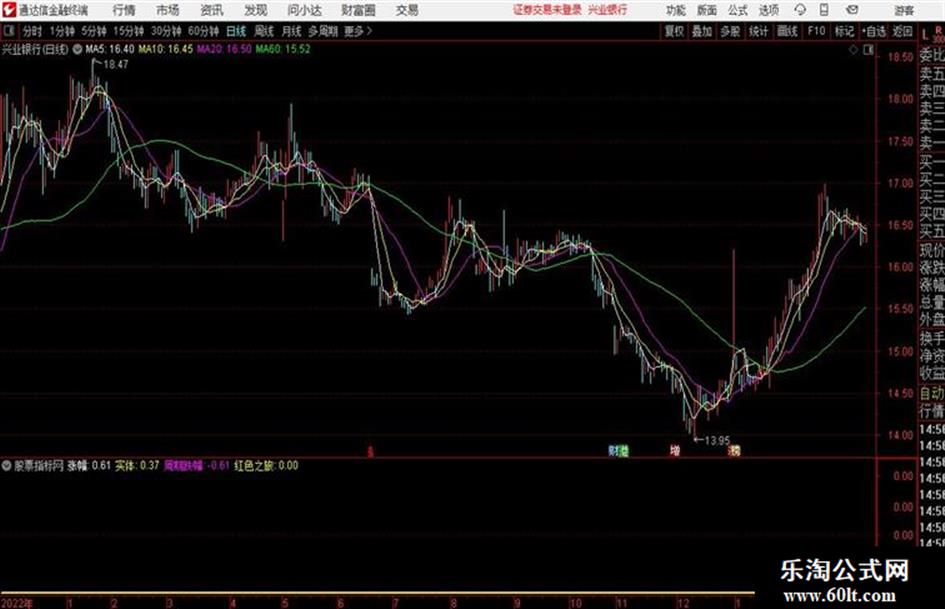Click the 多股 multi-stock button
Viewport: 945px width, 609px height.
pos(730,31)
